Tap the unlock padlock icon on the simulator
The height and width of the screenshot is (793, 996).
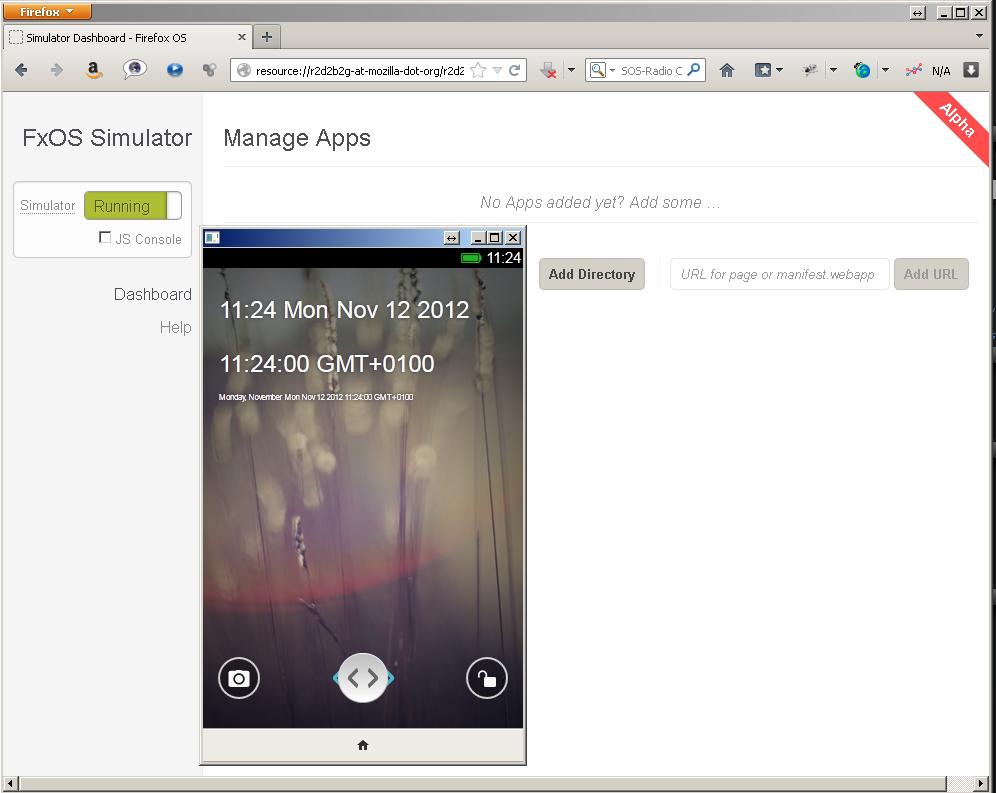click(x=486, y=679)
